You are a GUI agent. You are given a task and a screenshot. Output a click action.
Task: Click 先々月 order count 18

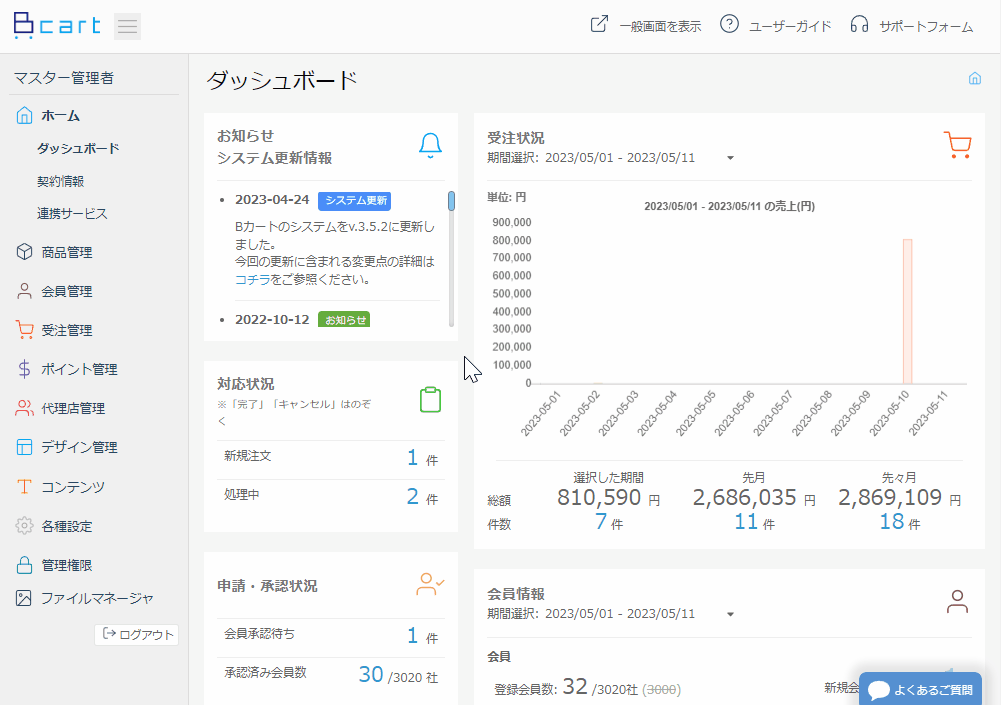pos(892,522)
